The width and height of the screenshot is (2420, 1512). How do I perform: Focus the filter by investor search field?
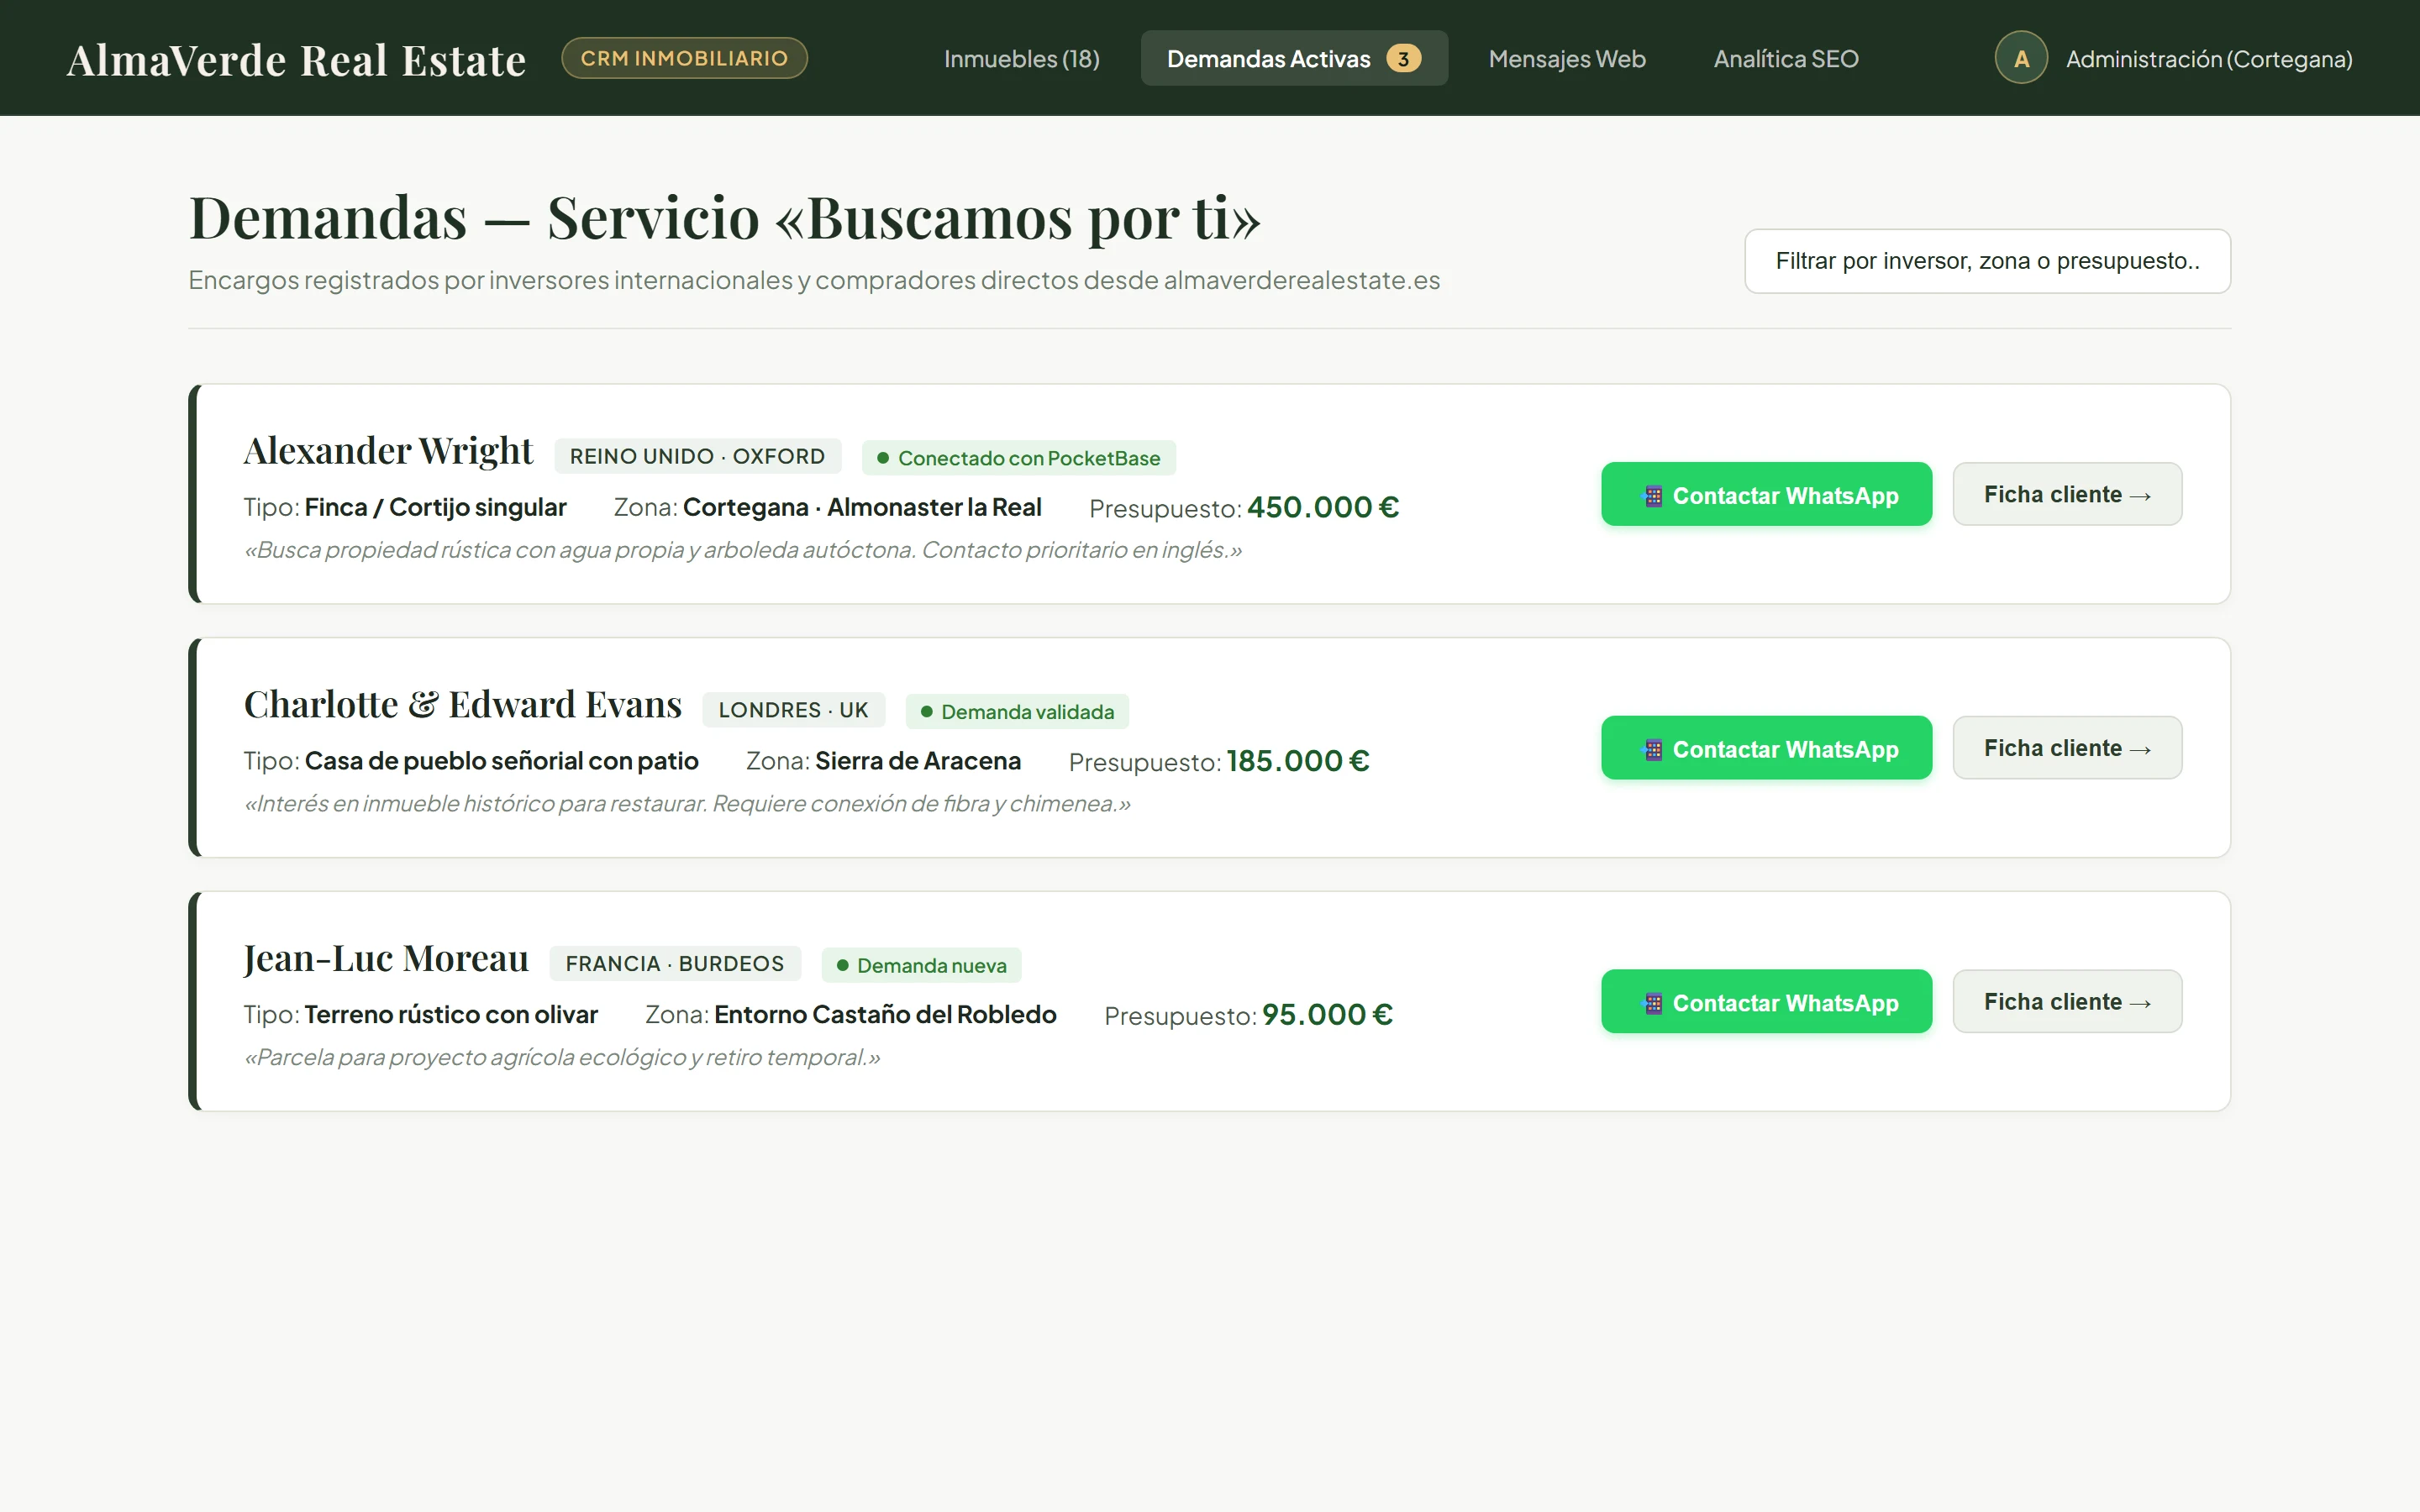1987,261
